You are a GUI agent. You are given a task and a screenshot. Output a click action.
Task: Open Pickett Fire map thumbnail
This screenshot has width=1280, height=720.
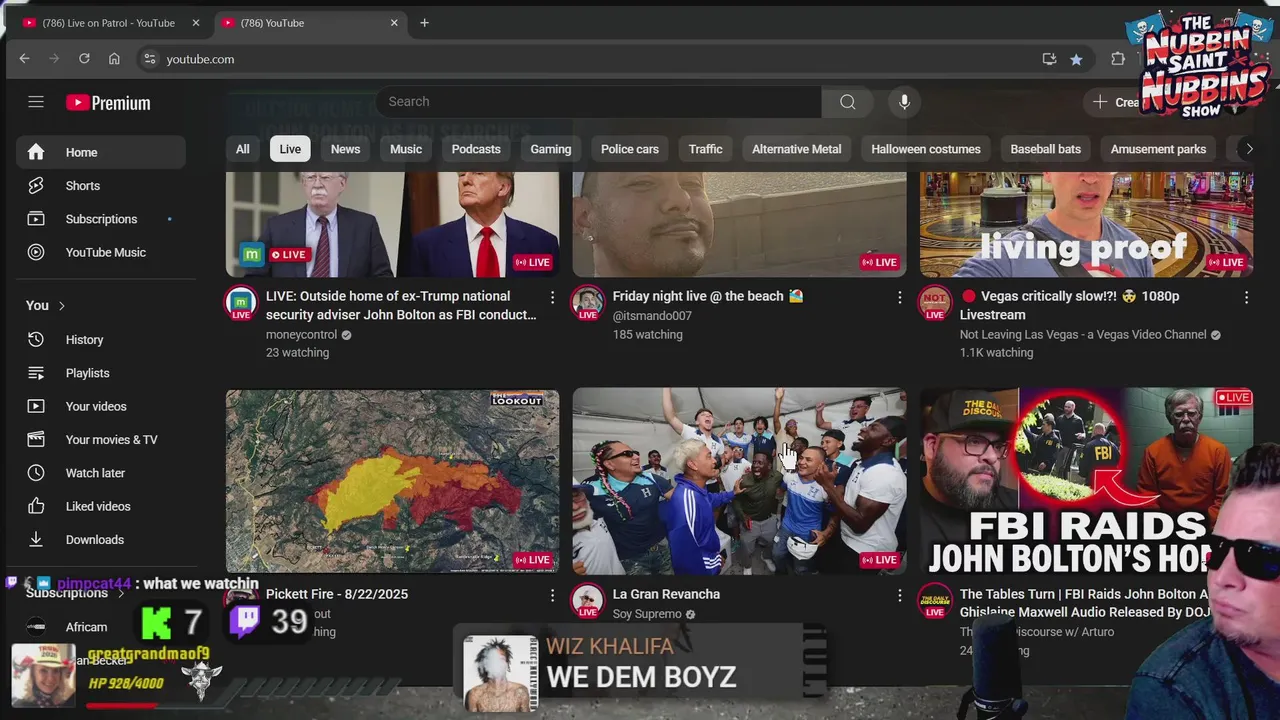coord(392,481)
